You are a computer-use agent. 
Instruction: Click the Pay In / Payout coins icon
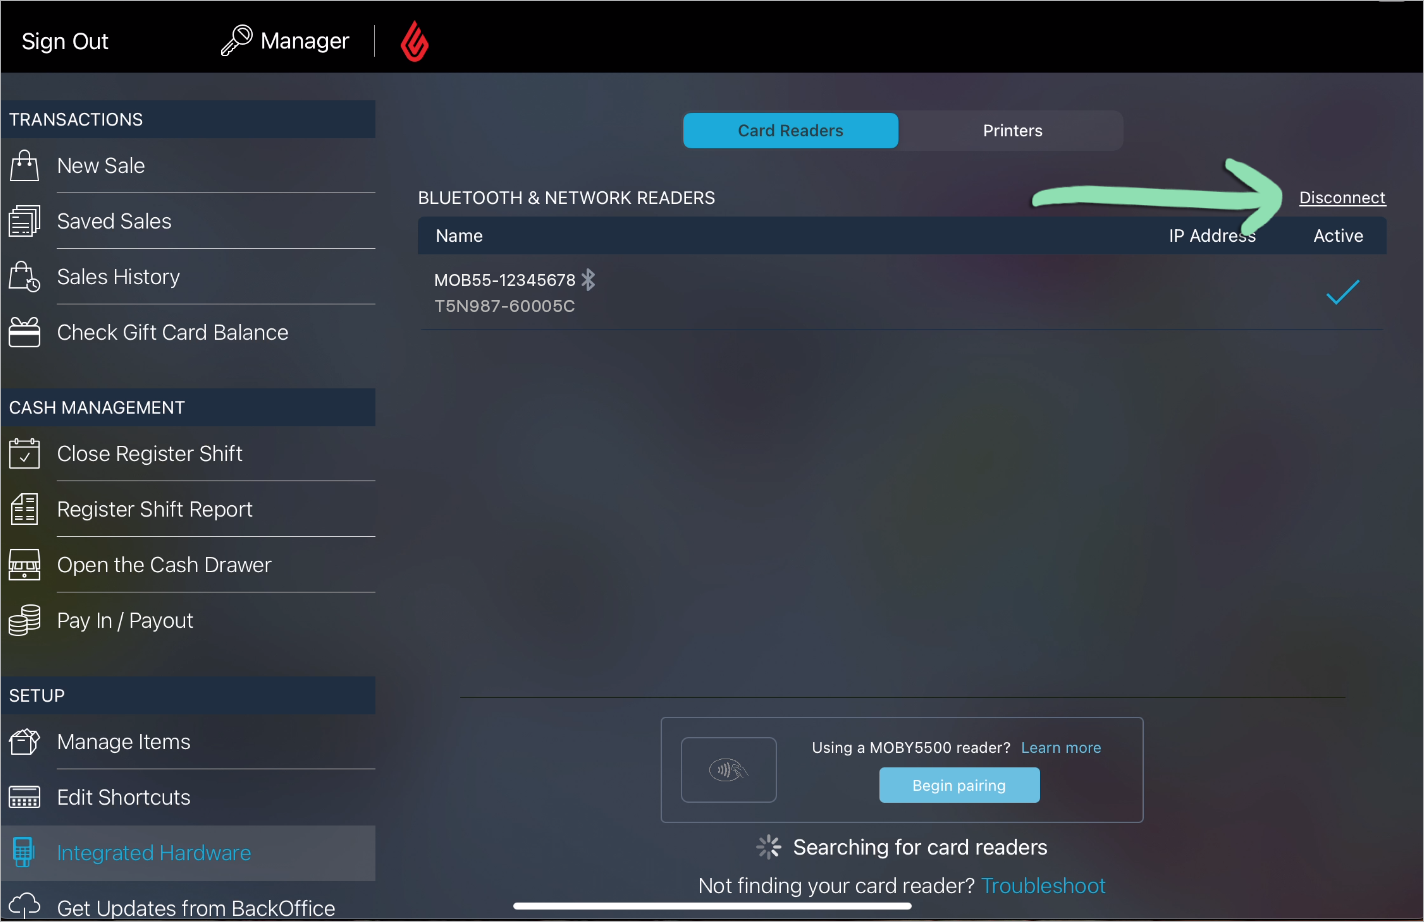24,620
